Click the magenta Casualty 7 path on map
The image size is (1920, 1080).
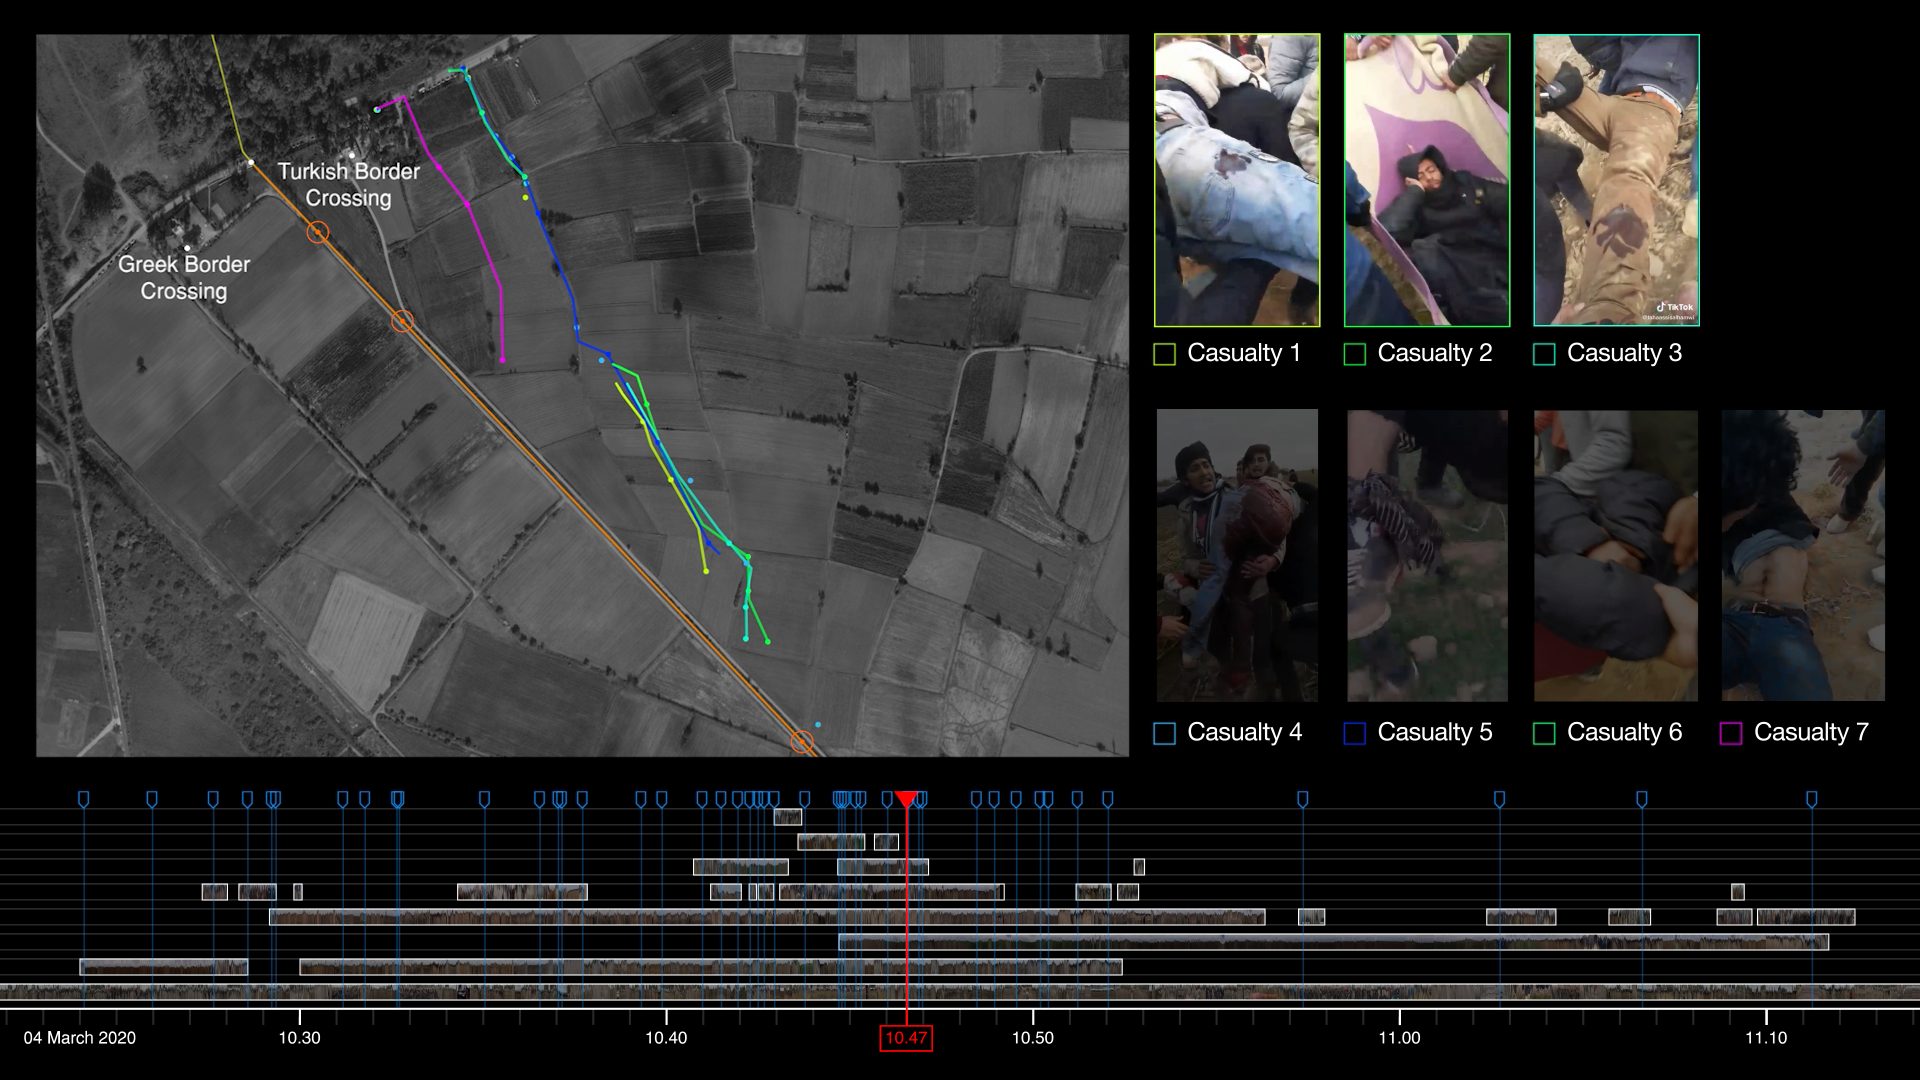[467, 204]
